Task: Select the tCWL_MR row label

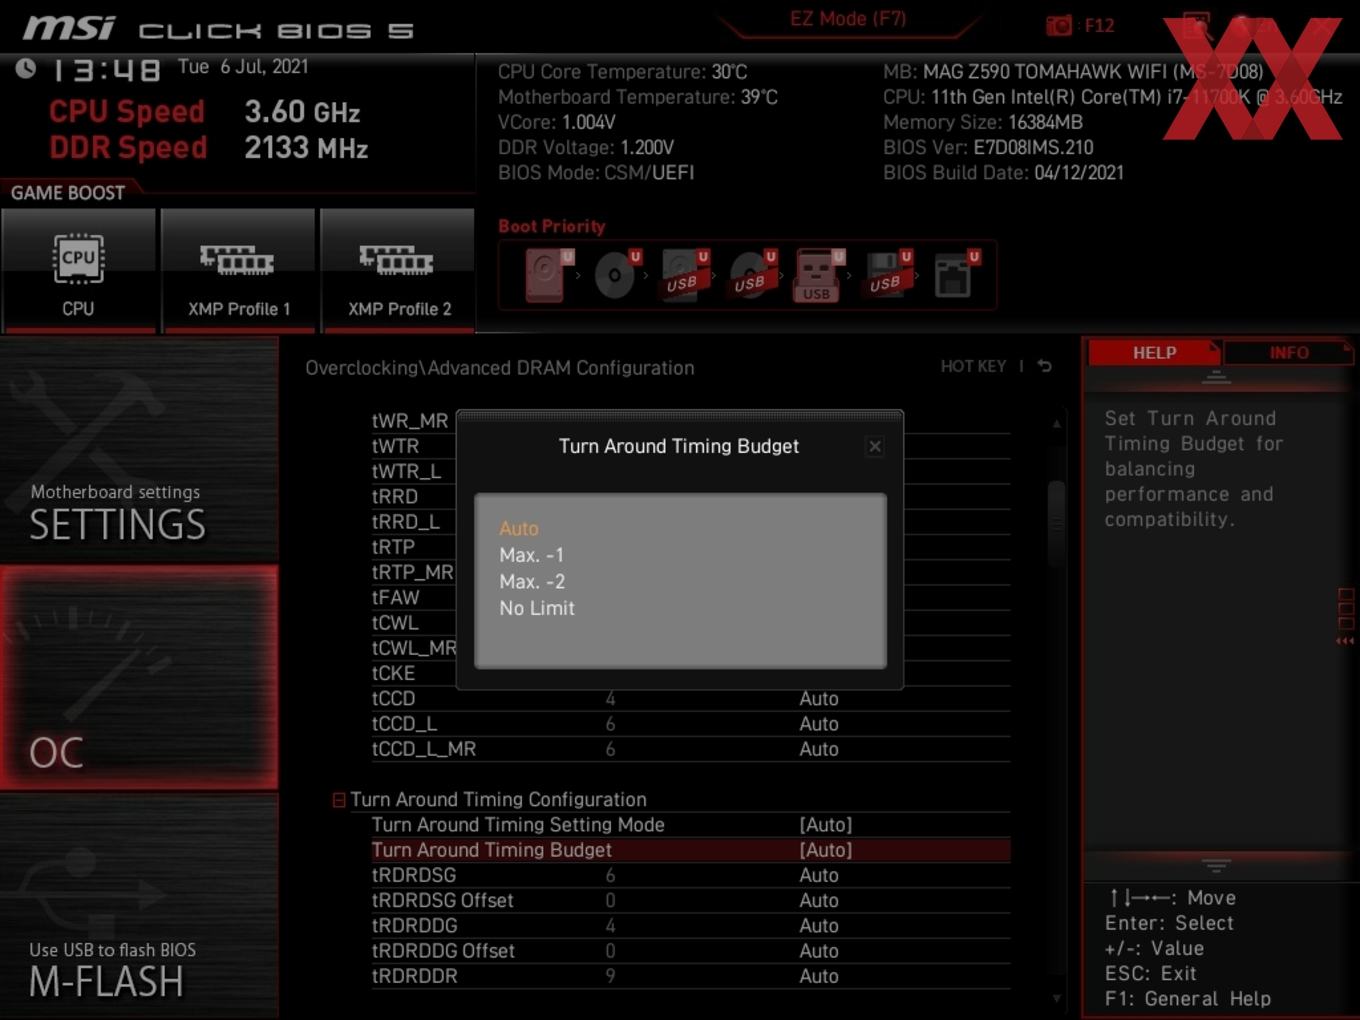Action: [x=414, y=648]
